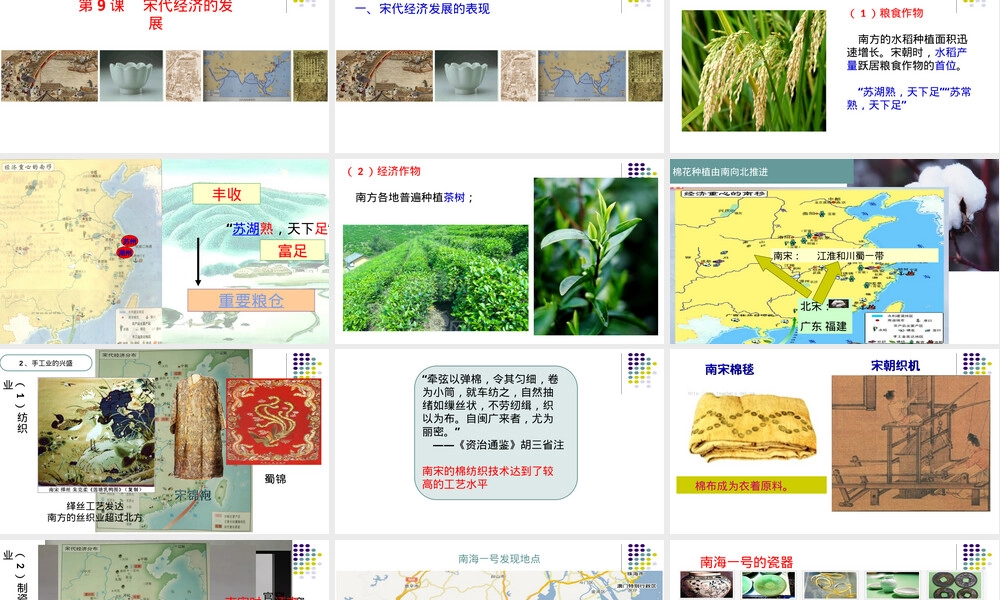Click the rice plant photo on the 粮食作物 slide
Viewport: 1000px width, 600px height.
point(754,71)
